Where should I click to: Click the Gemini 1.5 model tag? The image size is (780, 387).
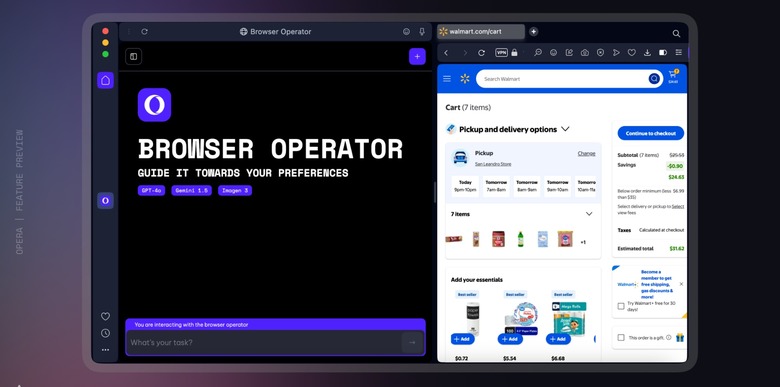point(192,191)
